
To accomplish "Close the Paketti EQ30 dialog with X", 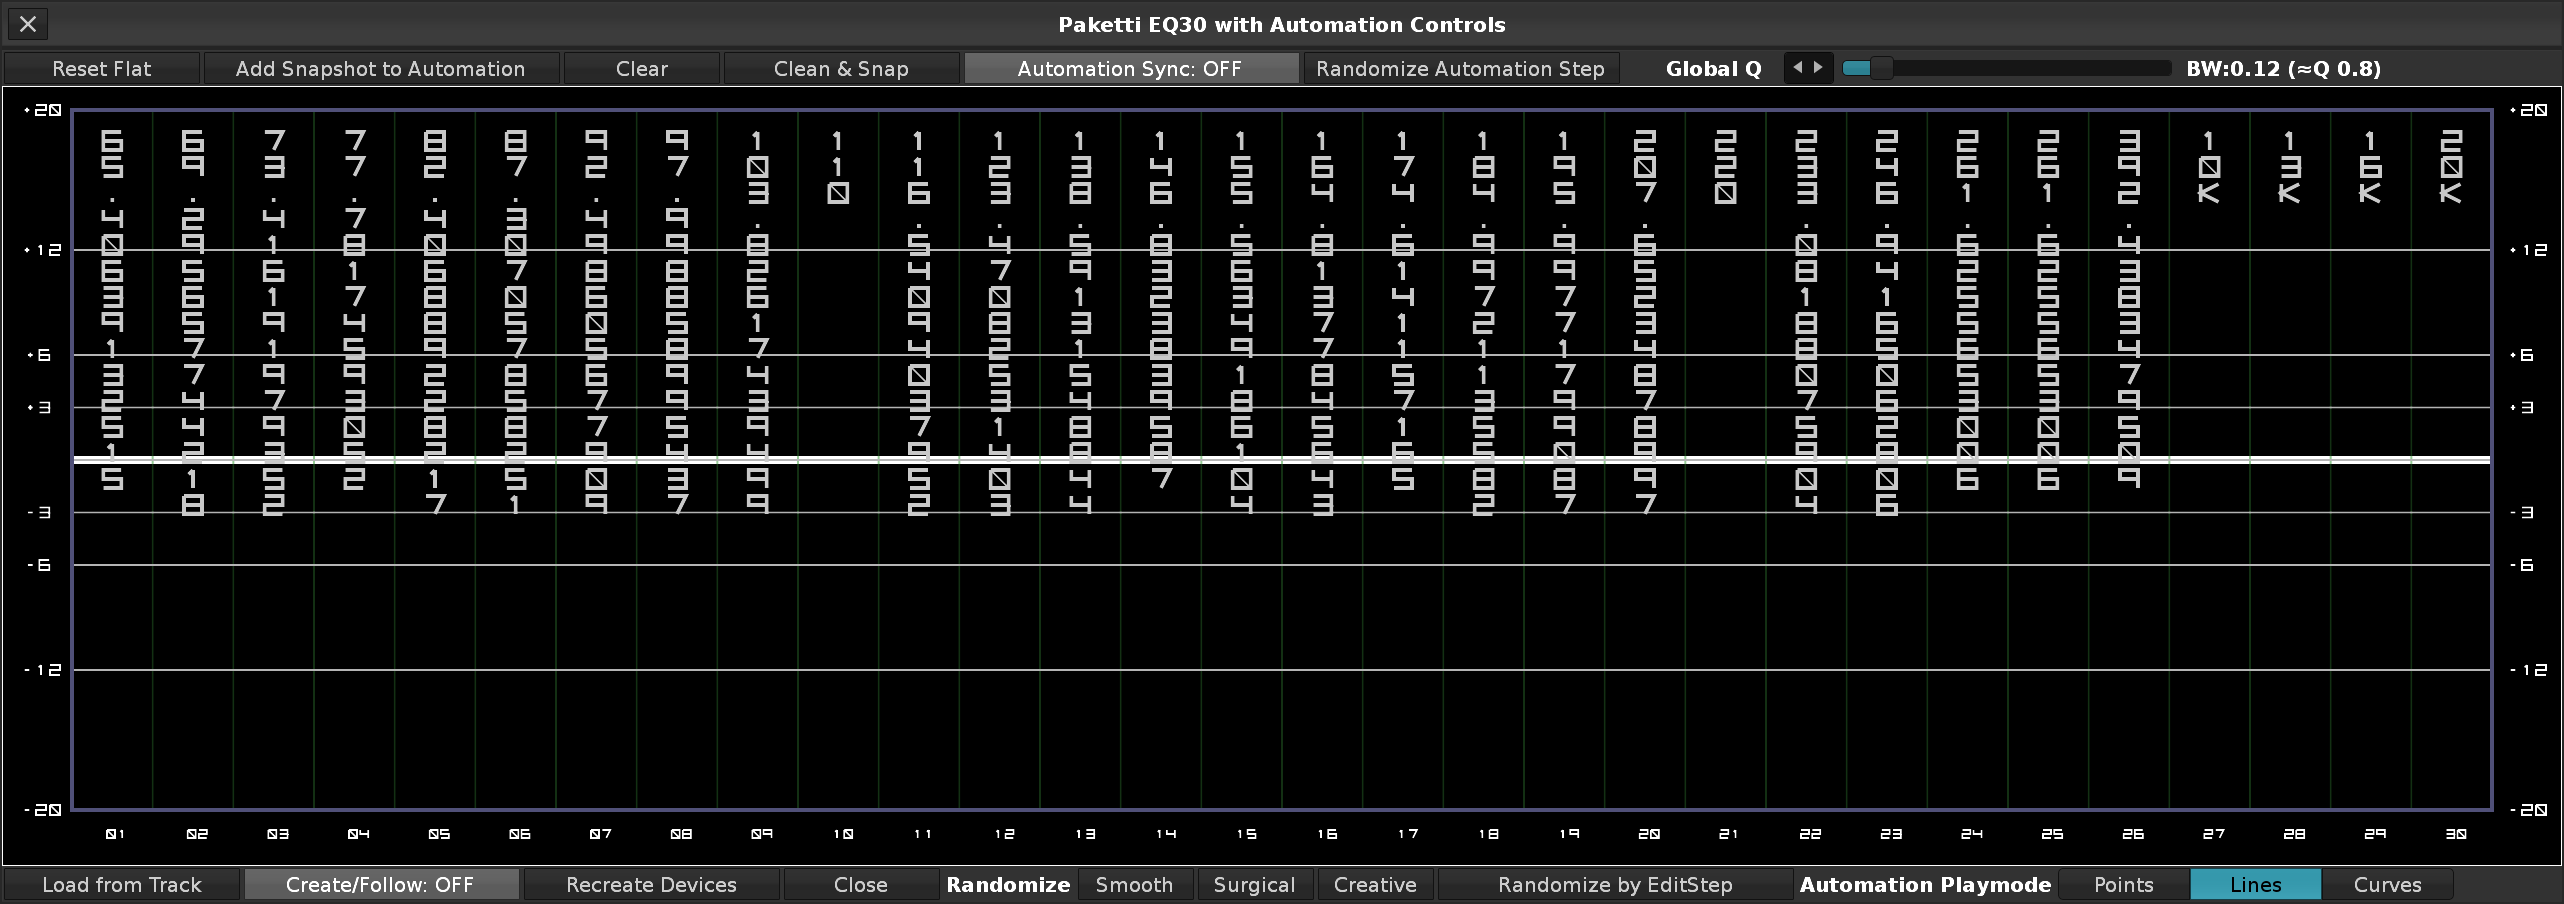I will [x=28, y=24].
